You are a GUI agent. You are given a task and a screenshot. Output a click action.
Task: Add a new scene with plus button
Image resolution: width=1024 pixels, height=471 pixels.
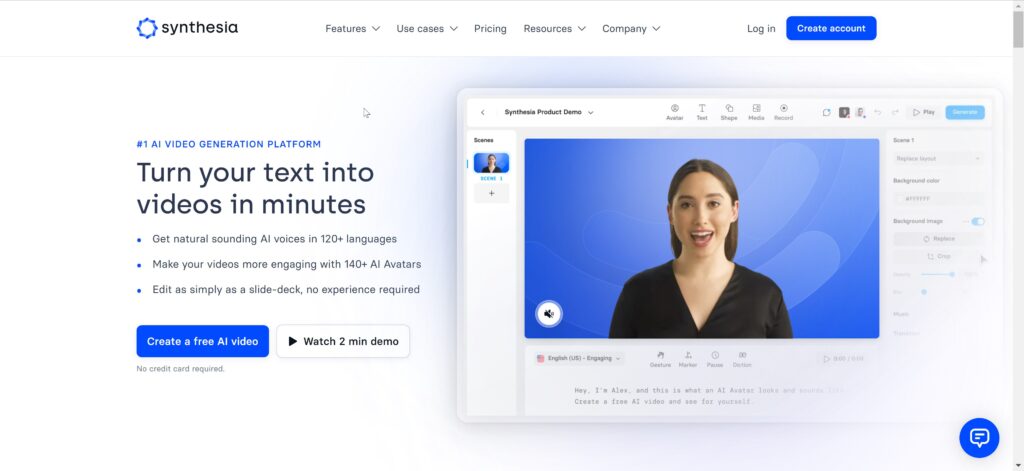[x=492, y=193]
